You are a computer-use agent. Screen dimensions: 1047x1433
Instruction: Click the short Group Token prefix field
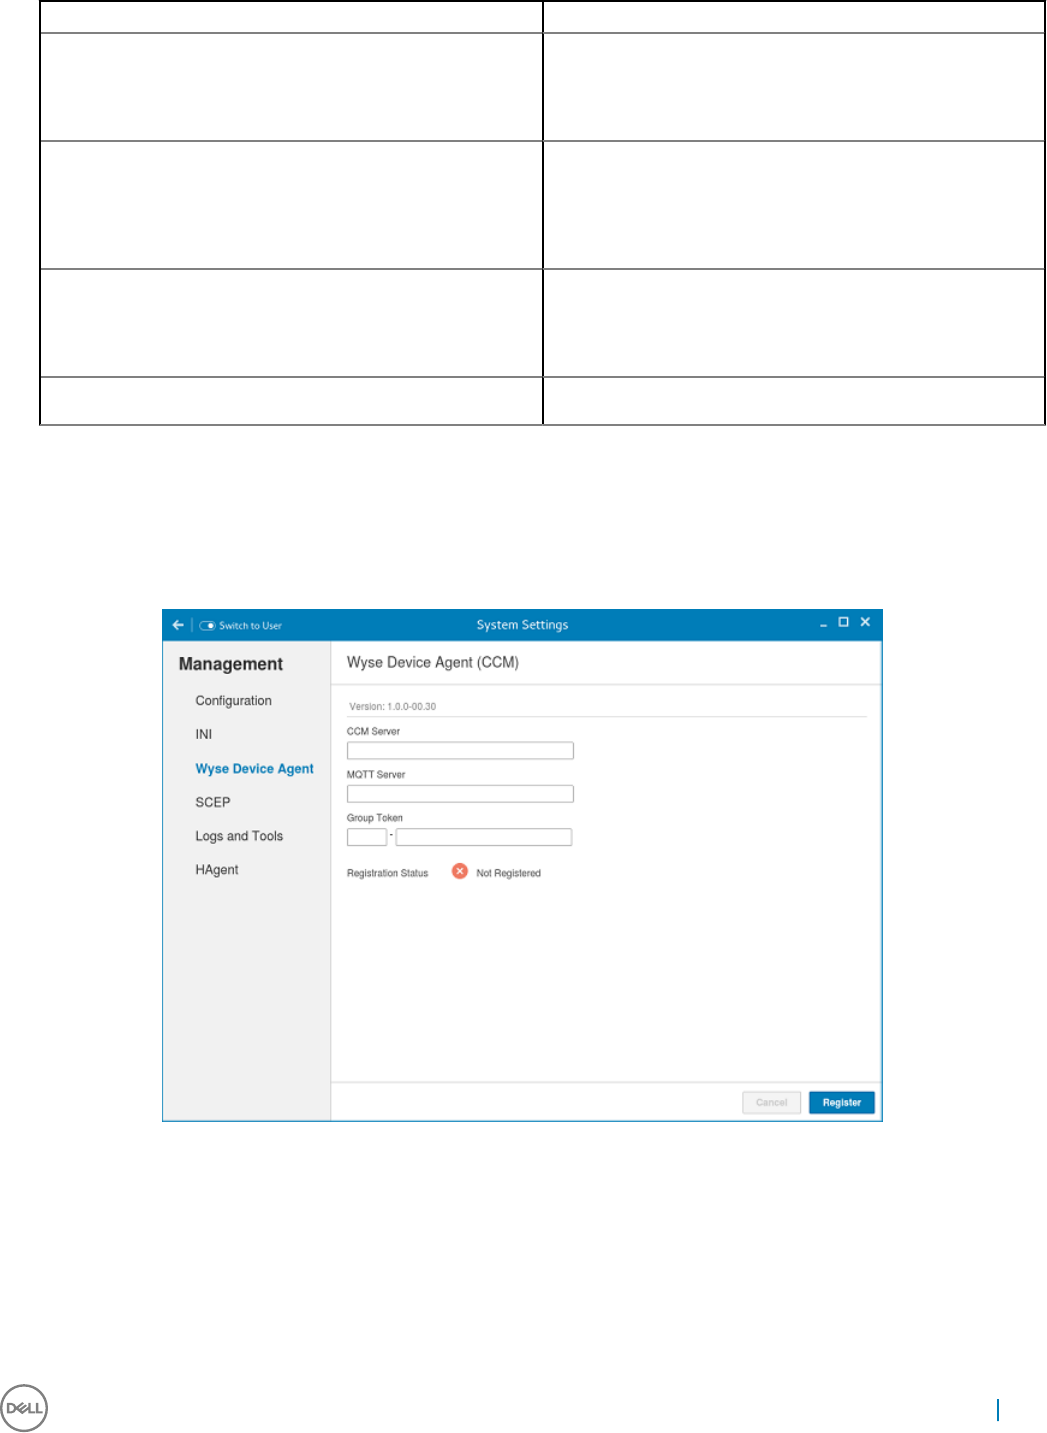pyautogui.click(x=367, y=837)
